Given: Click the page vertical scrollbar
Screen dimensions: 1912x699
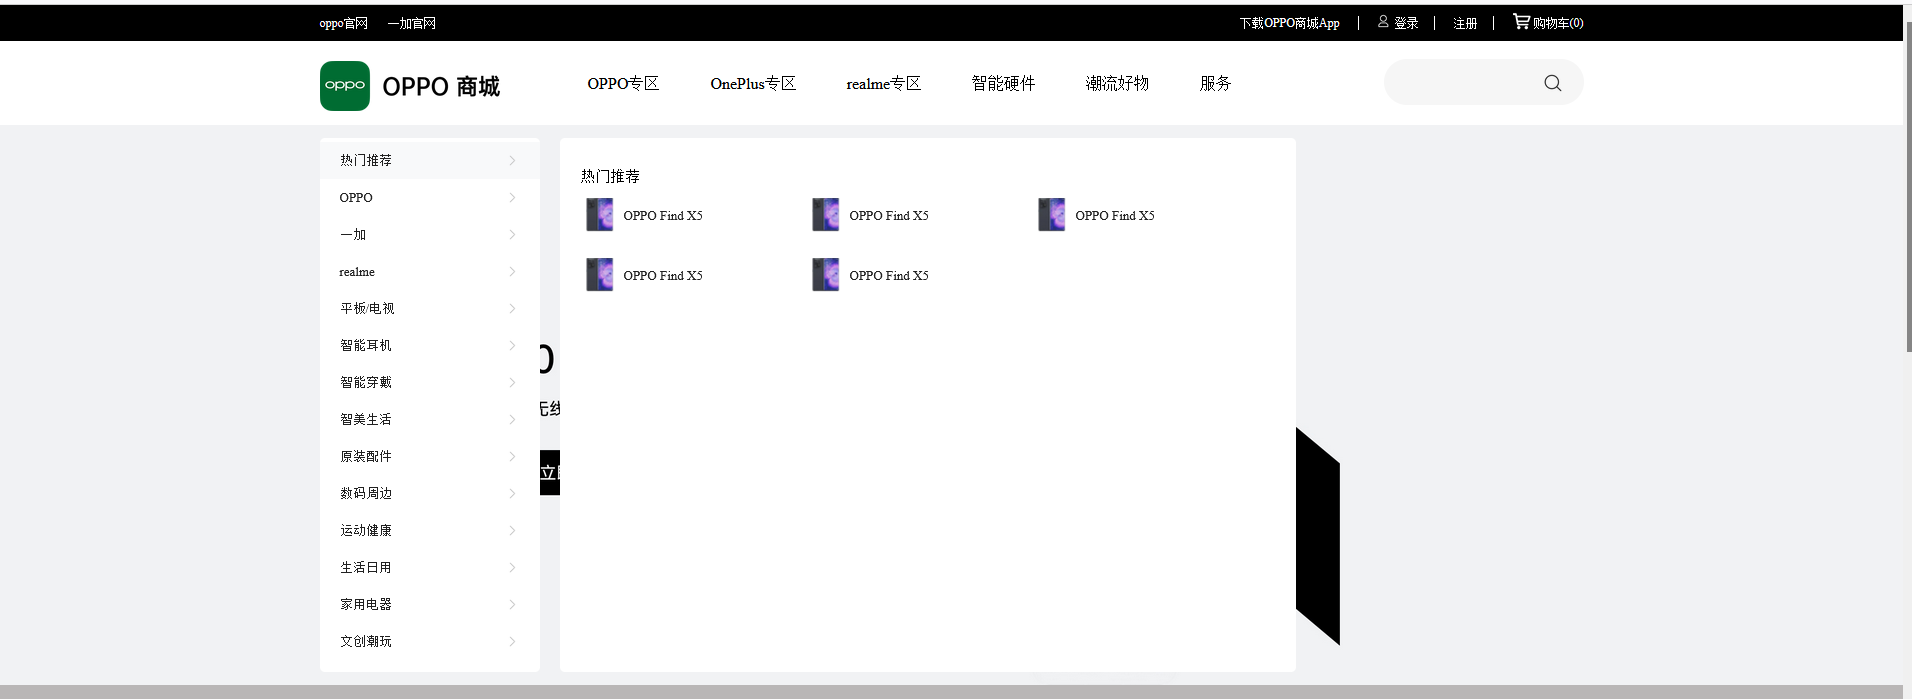Looking at the screenshot, I should pyautogui.click(x=1907, y=186).
